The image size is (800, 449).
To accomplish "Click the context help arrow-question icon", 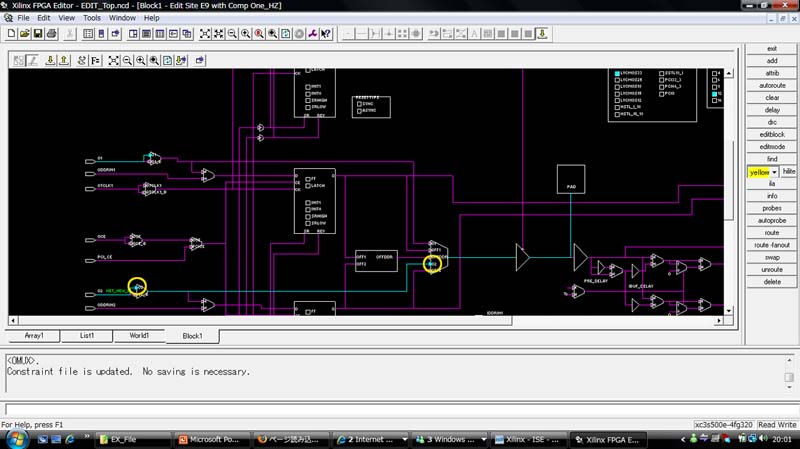I will tap(326, 34).
